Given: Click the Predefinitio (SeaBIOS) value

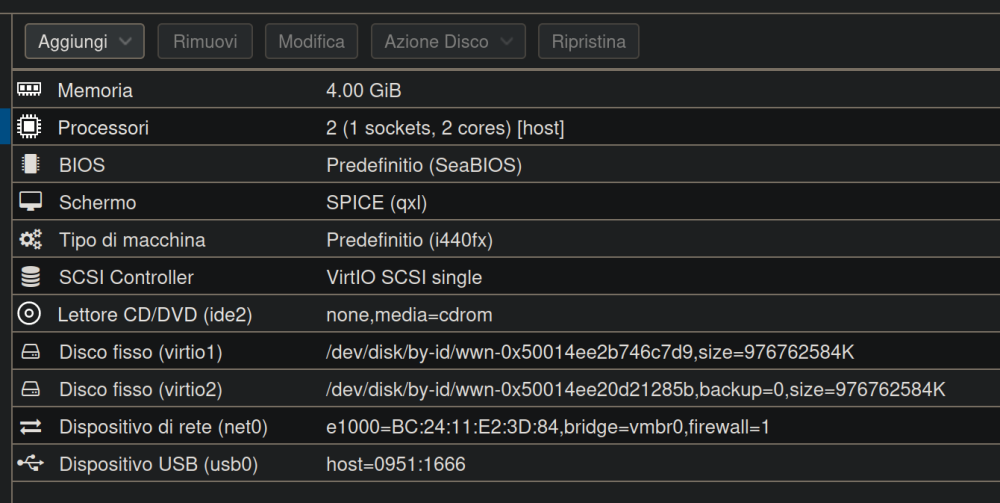Looking at the screenshot, I should (x=424, y=165).
